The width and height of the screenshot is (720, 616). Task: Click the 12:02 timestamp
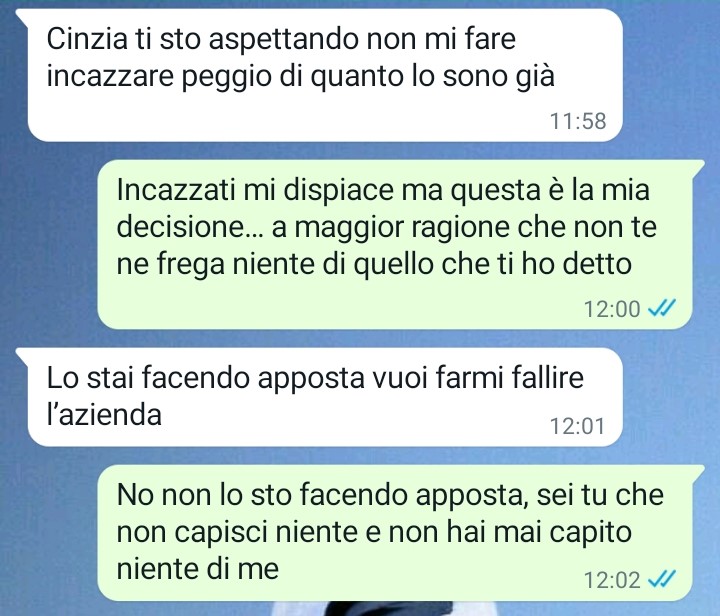(x=612, y=579)
